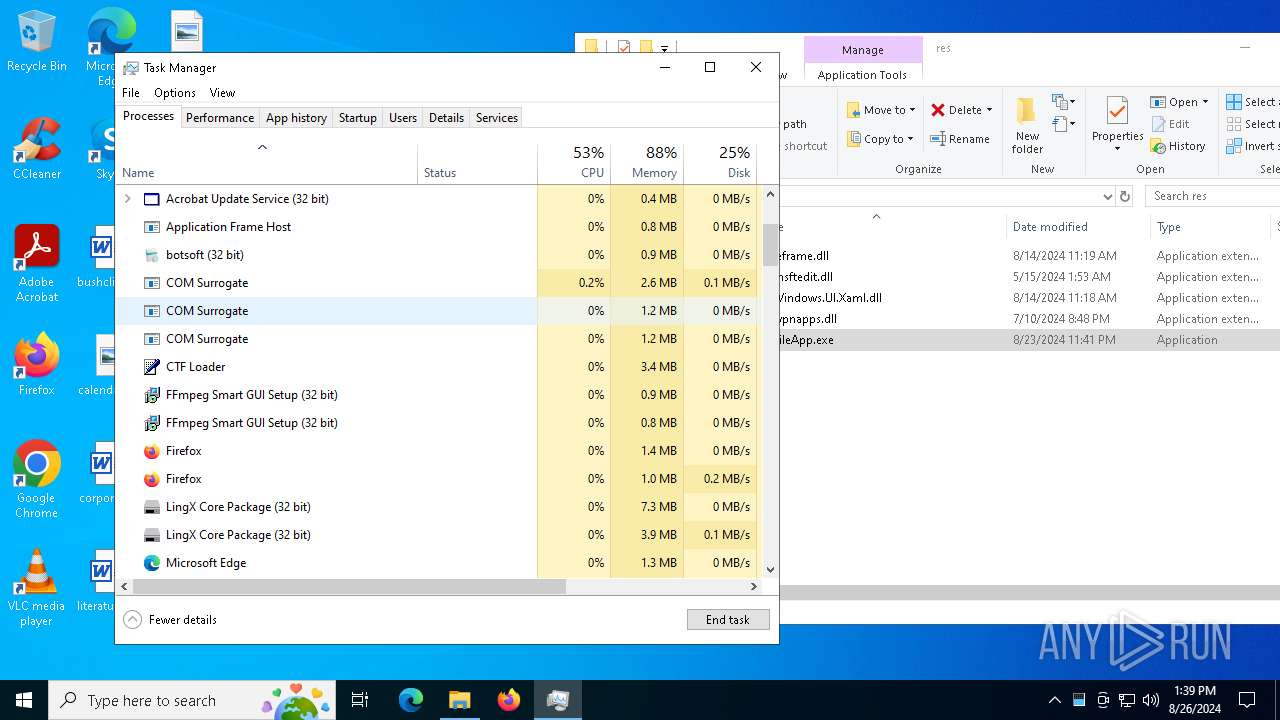
Task: Select the Windows.UI.Xaml.dll file
Action: (1029, 298)
